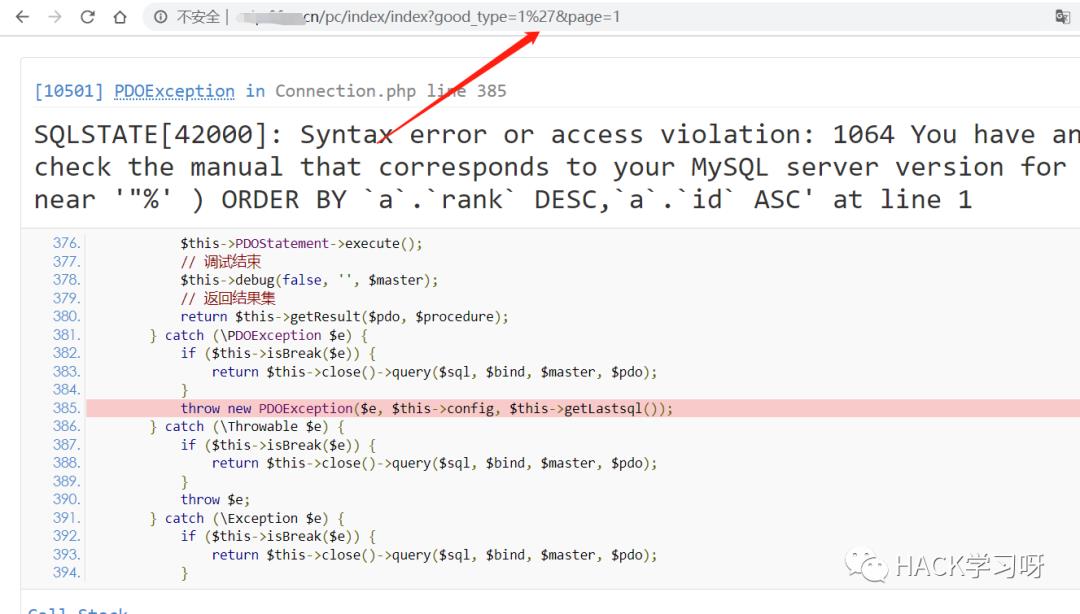Click the [10501] error code text
This screenshot has width=1080, height=614.
[69, 91]
